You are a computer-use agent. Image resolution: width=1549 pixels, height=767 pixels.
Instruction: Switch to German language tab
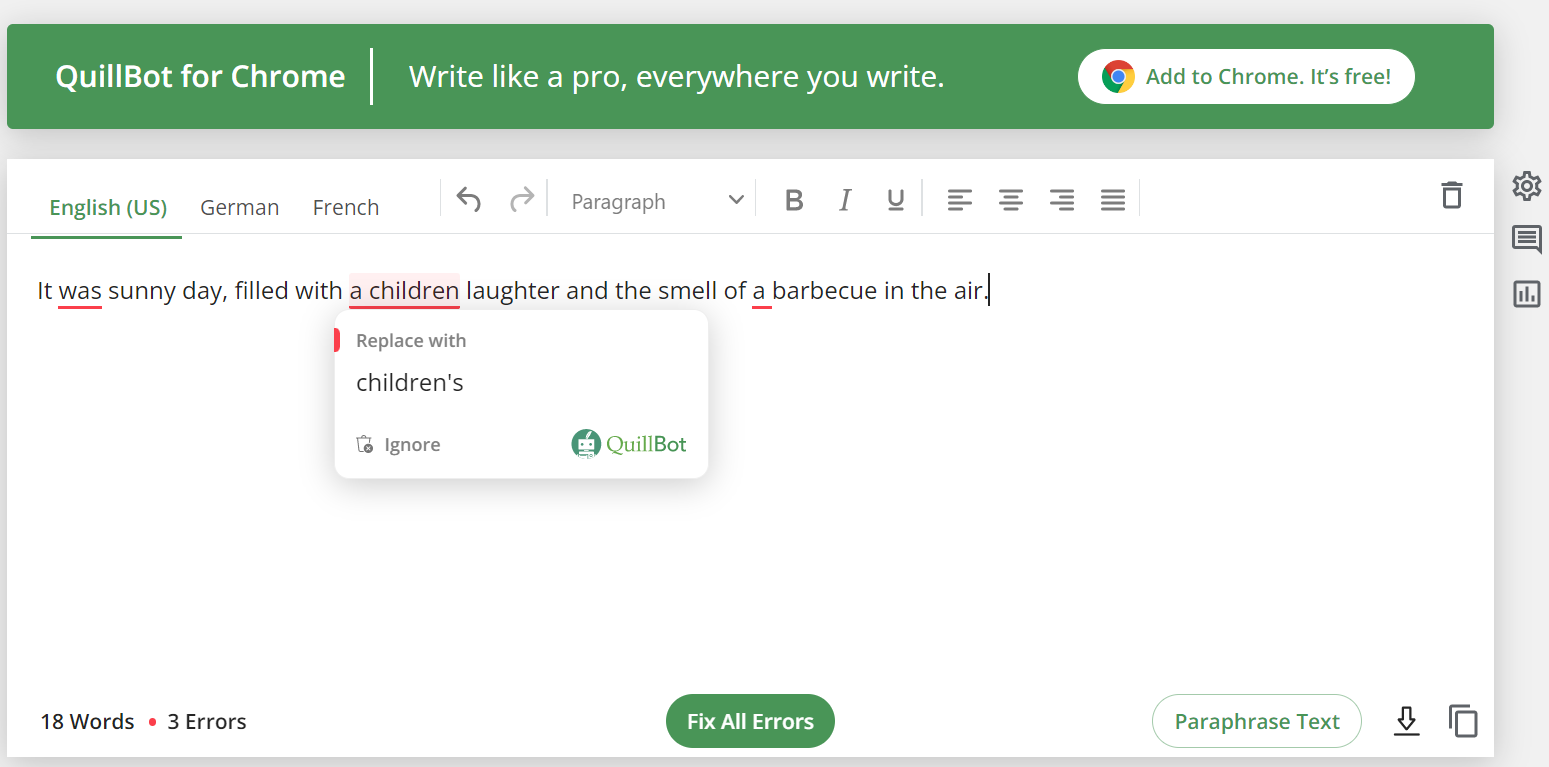(x=240, y=208)
